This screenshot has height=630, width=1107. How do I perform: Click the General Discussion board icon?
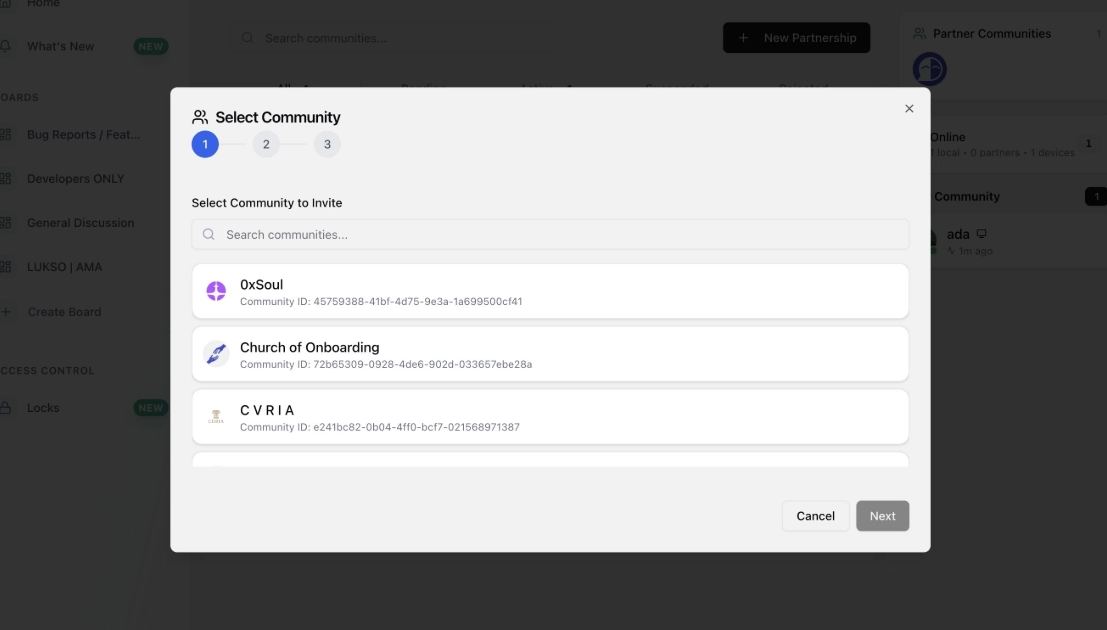click(x=6, y=223)
